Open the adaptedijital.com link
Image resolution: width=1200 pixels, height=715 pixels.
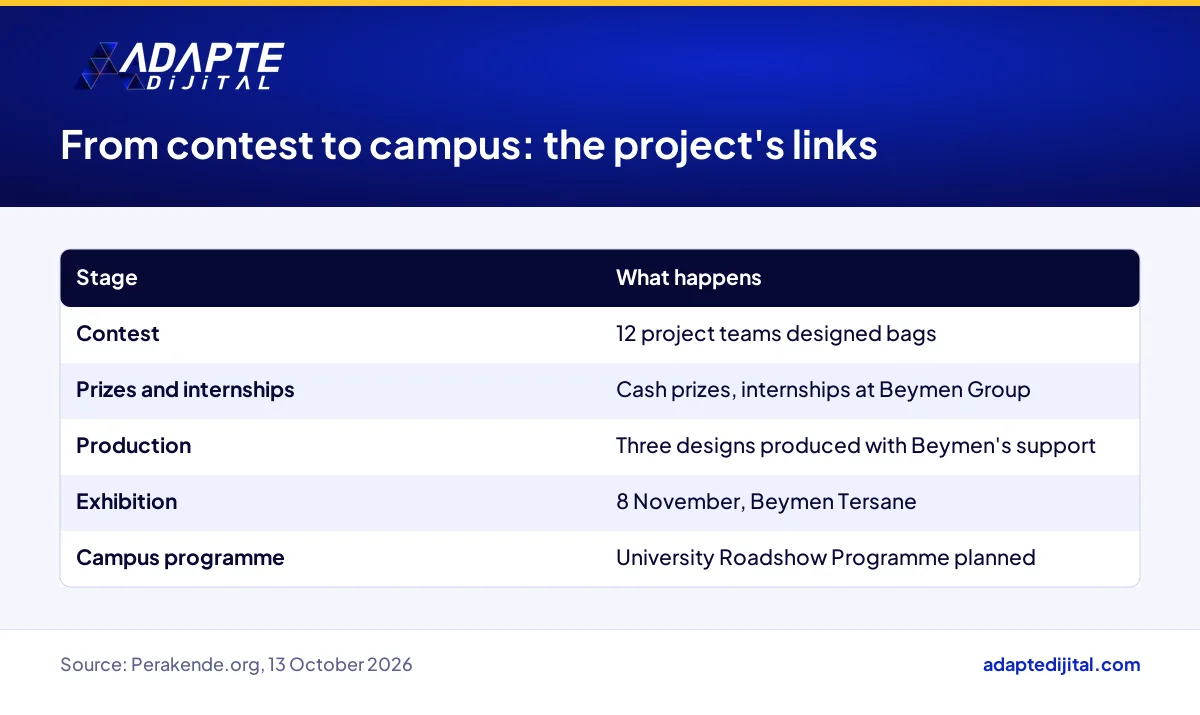[1061, 665]
